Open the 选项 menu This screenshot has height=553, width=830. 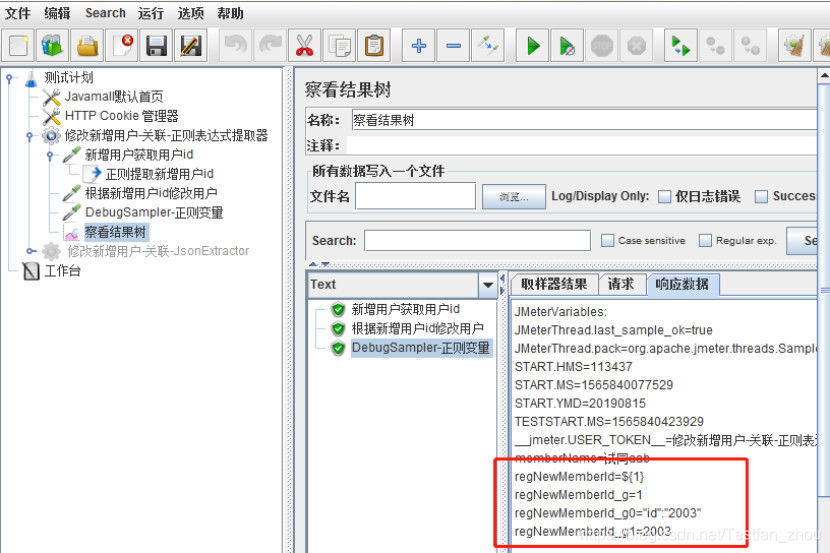click(191, 13)
